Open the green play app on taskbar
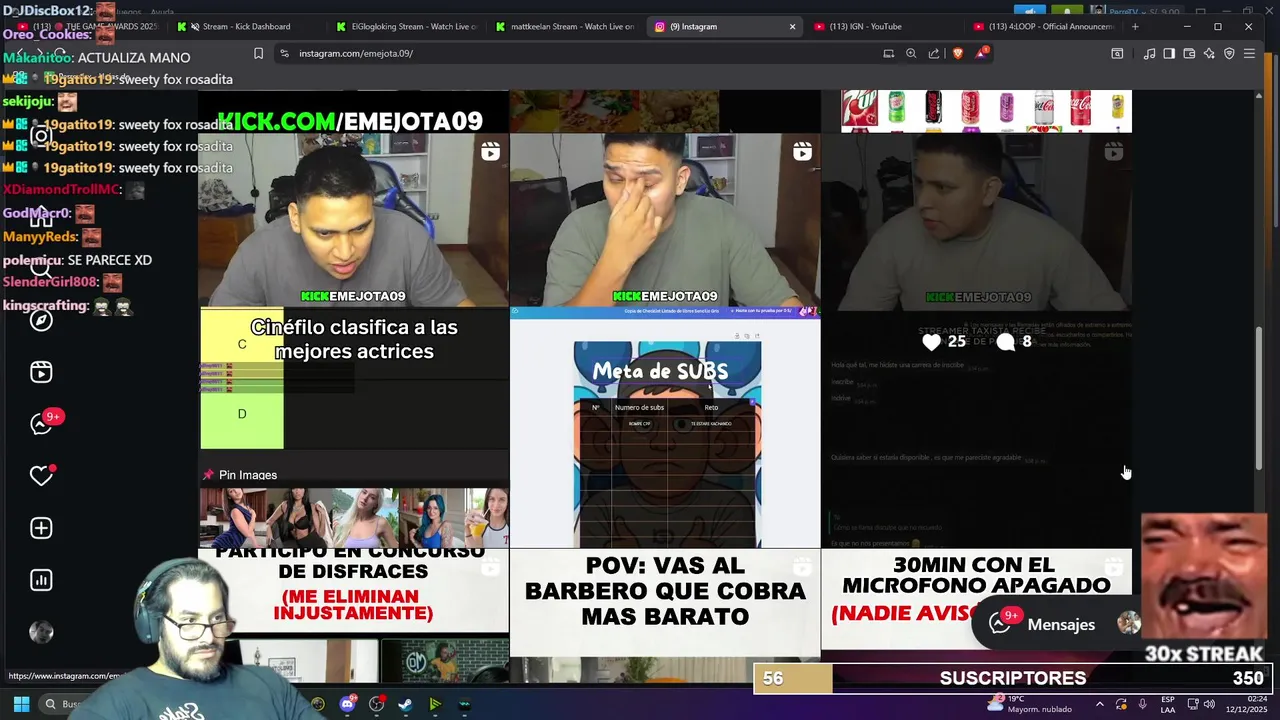Screen dimensions: 1280x720 434,704
